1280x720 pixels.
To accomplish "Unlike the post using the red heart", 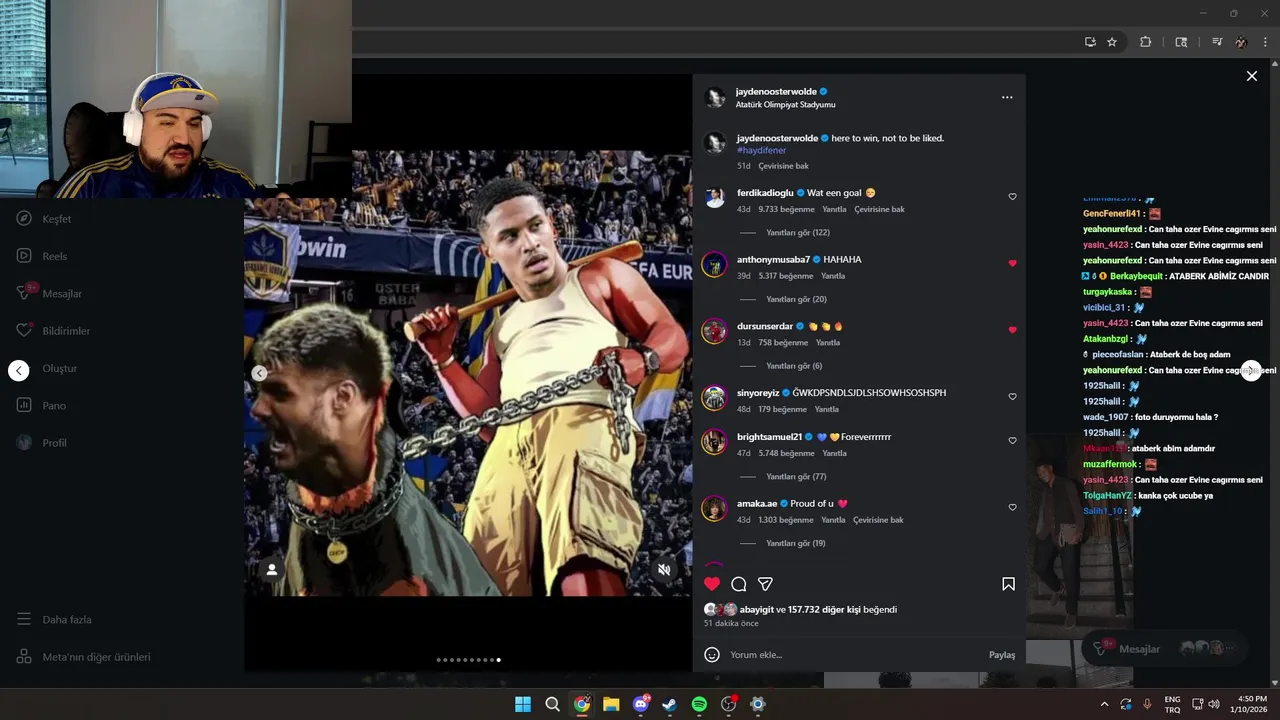I will click(712, 584).
